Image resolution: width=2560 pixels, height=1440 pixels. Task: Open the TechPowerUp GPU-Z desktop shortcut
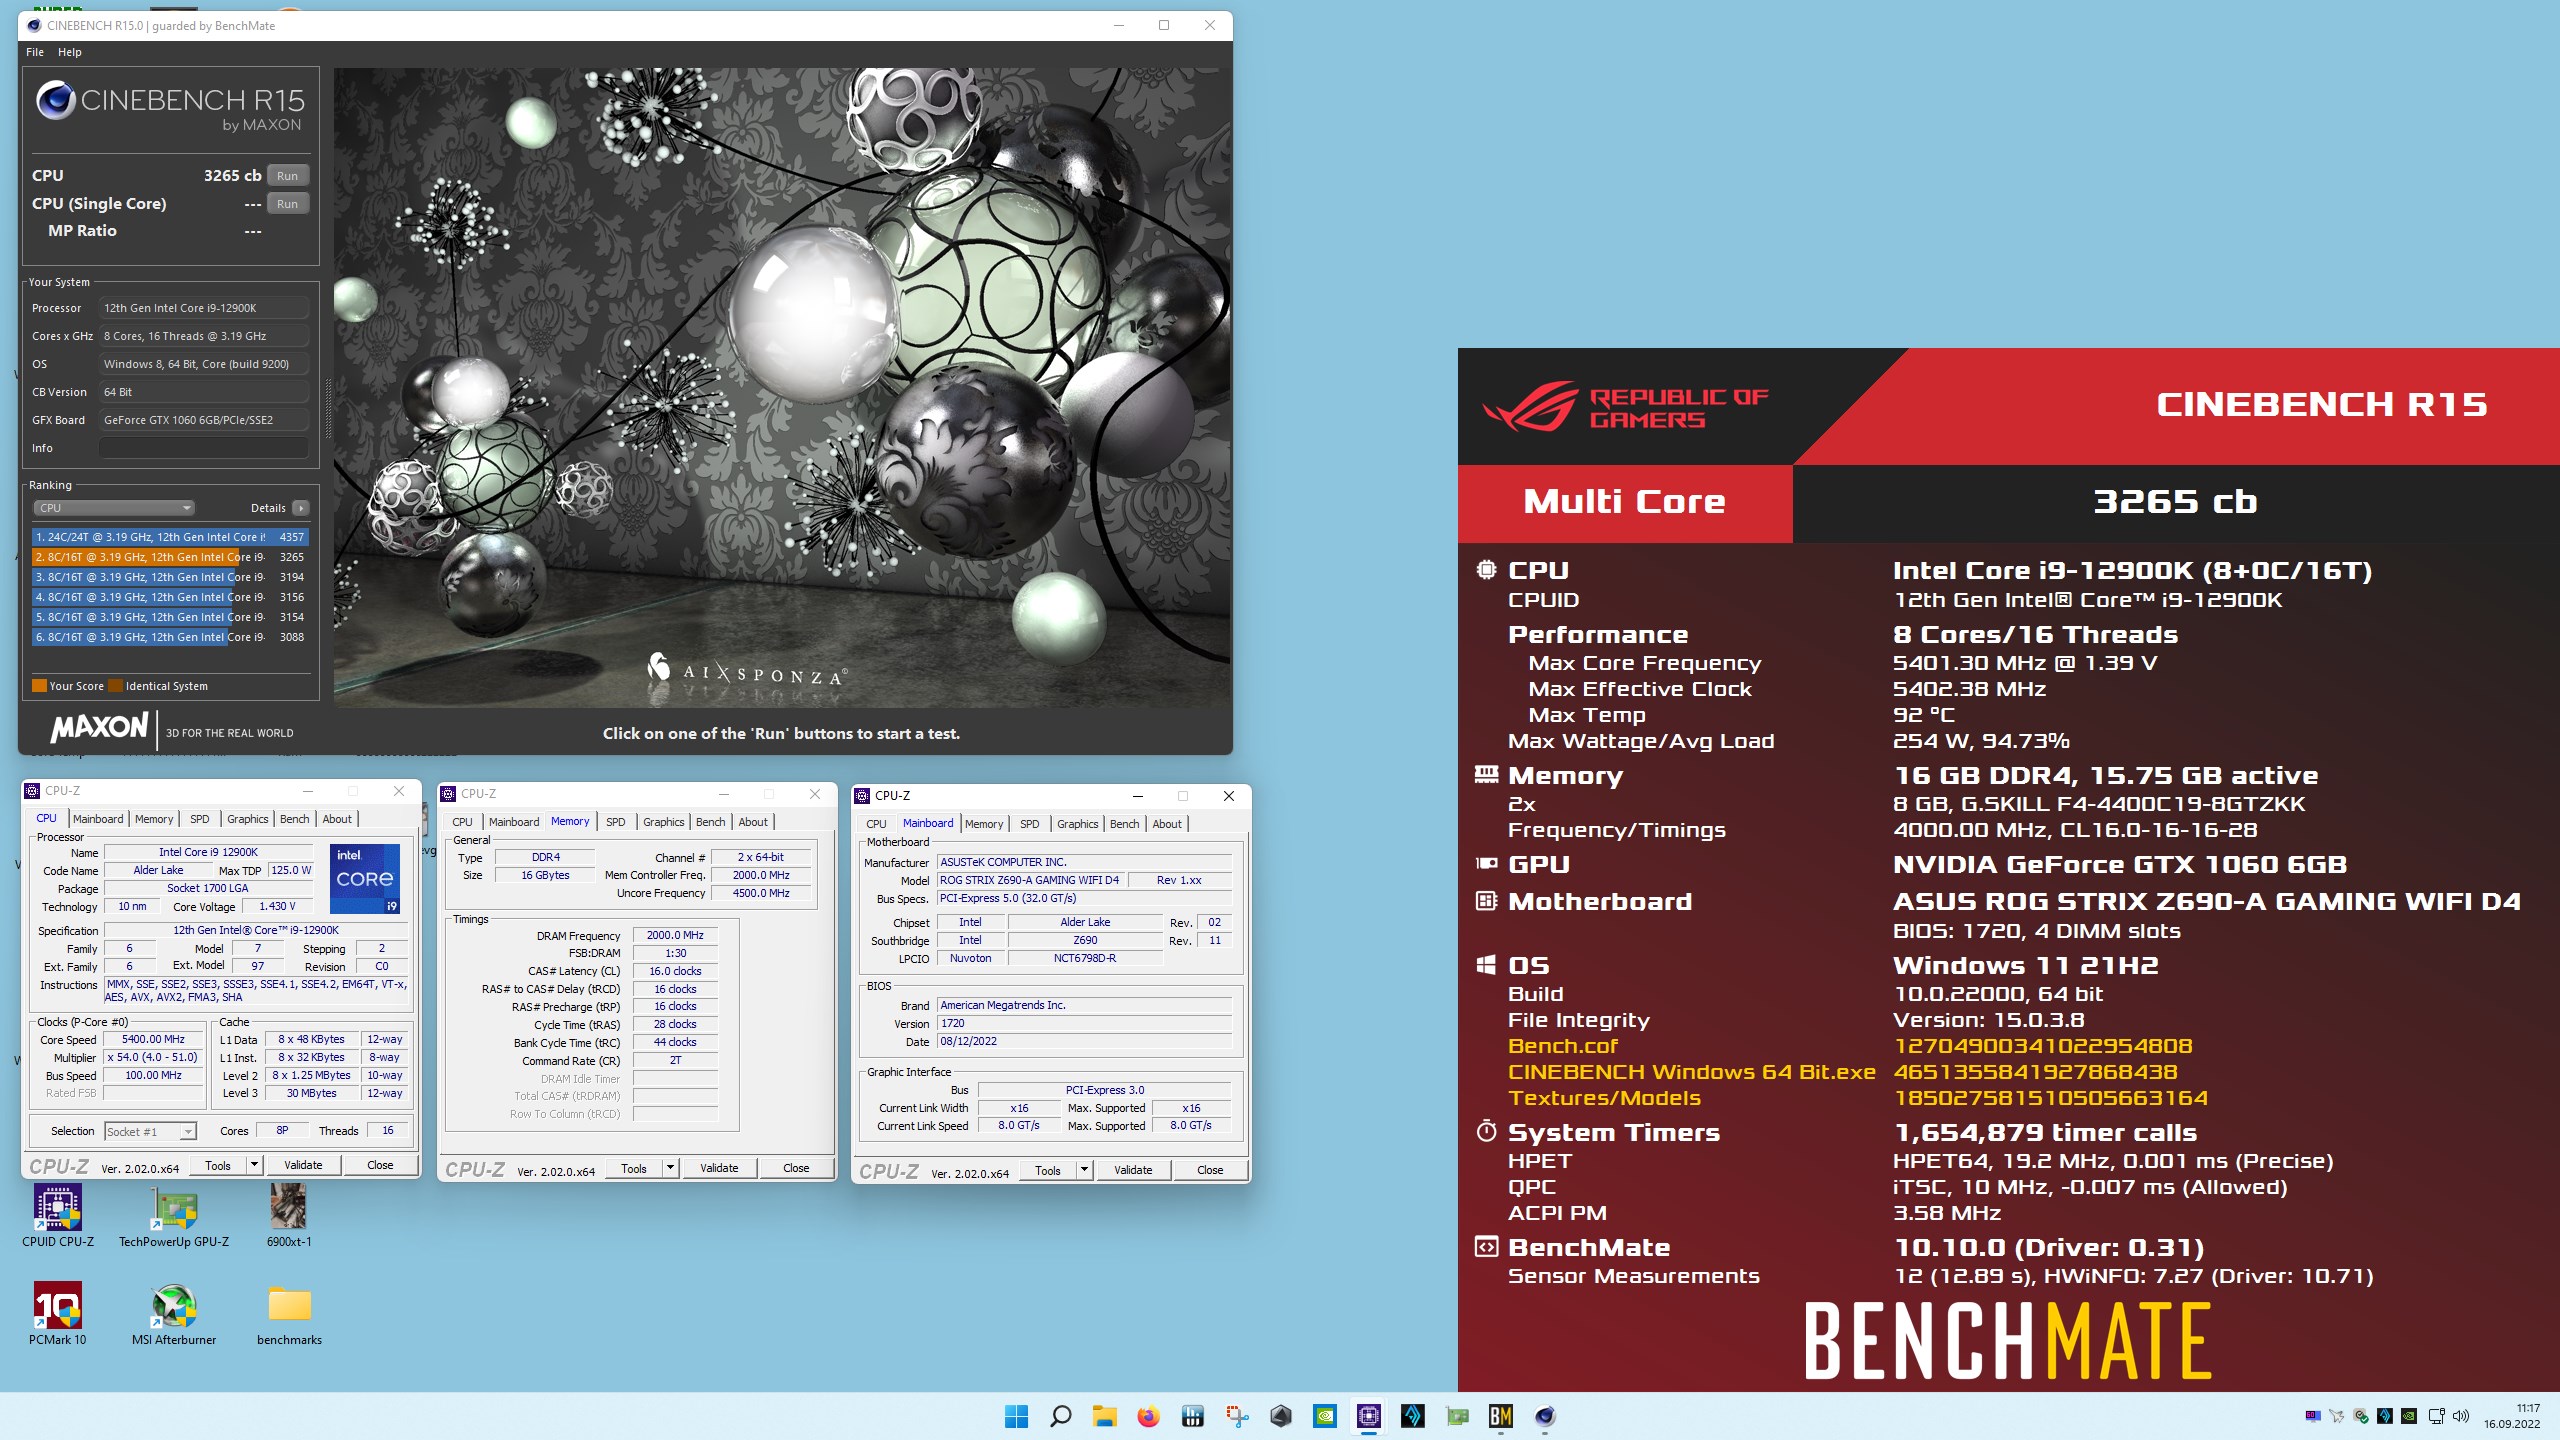(x=174, y=1215)
